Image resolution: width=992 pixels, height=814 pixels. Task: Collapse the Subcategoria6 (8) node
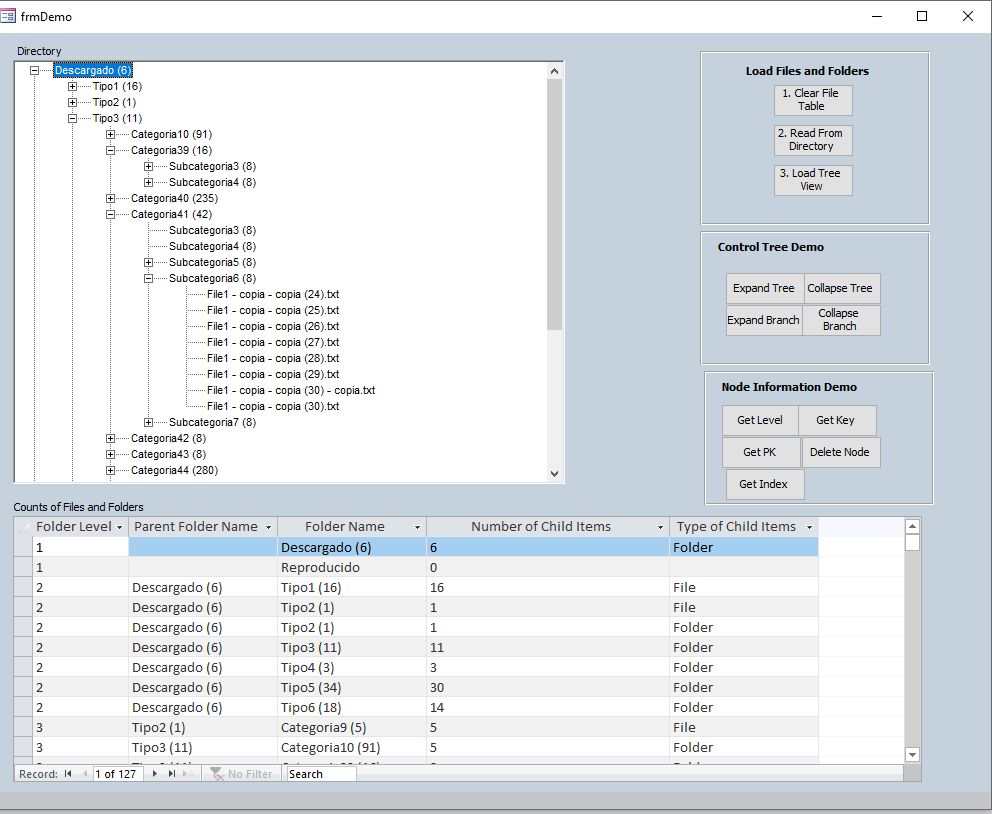[148, 278]
